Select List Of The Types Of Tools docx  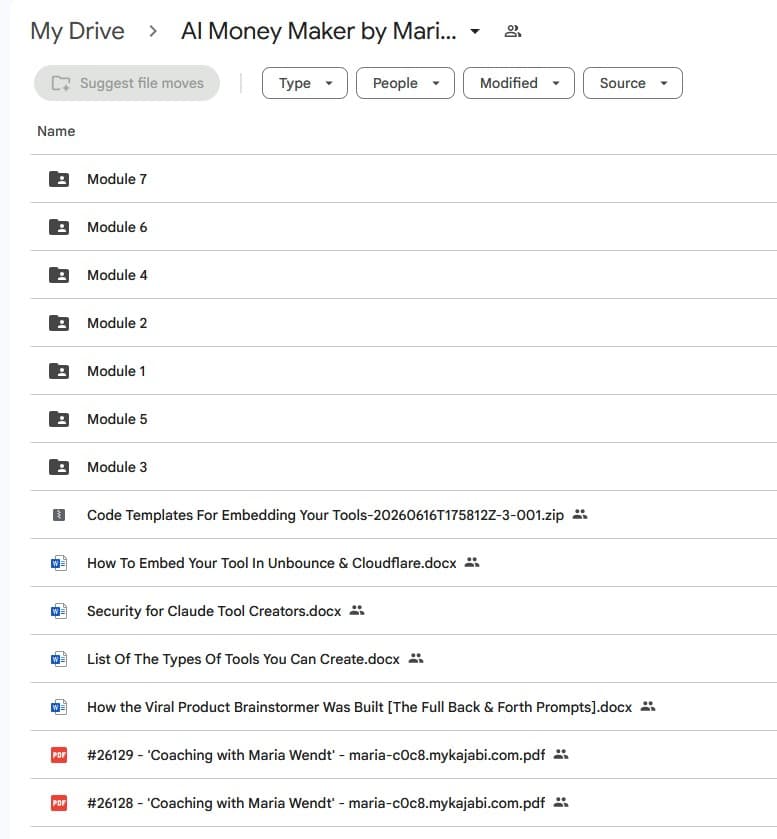[x=243, y=659]
